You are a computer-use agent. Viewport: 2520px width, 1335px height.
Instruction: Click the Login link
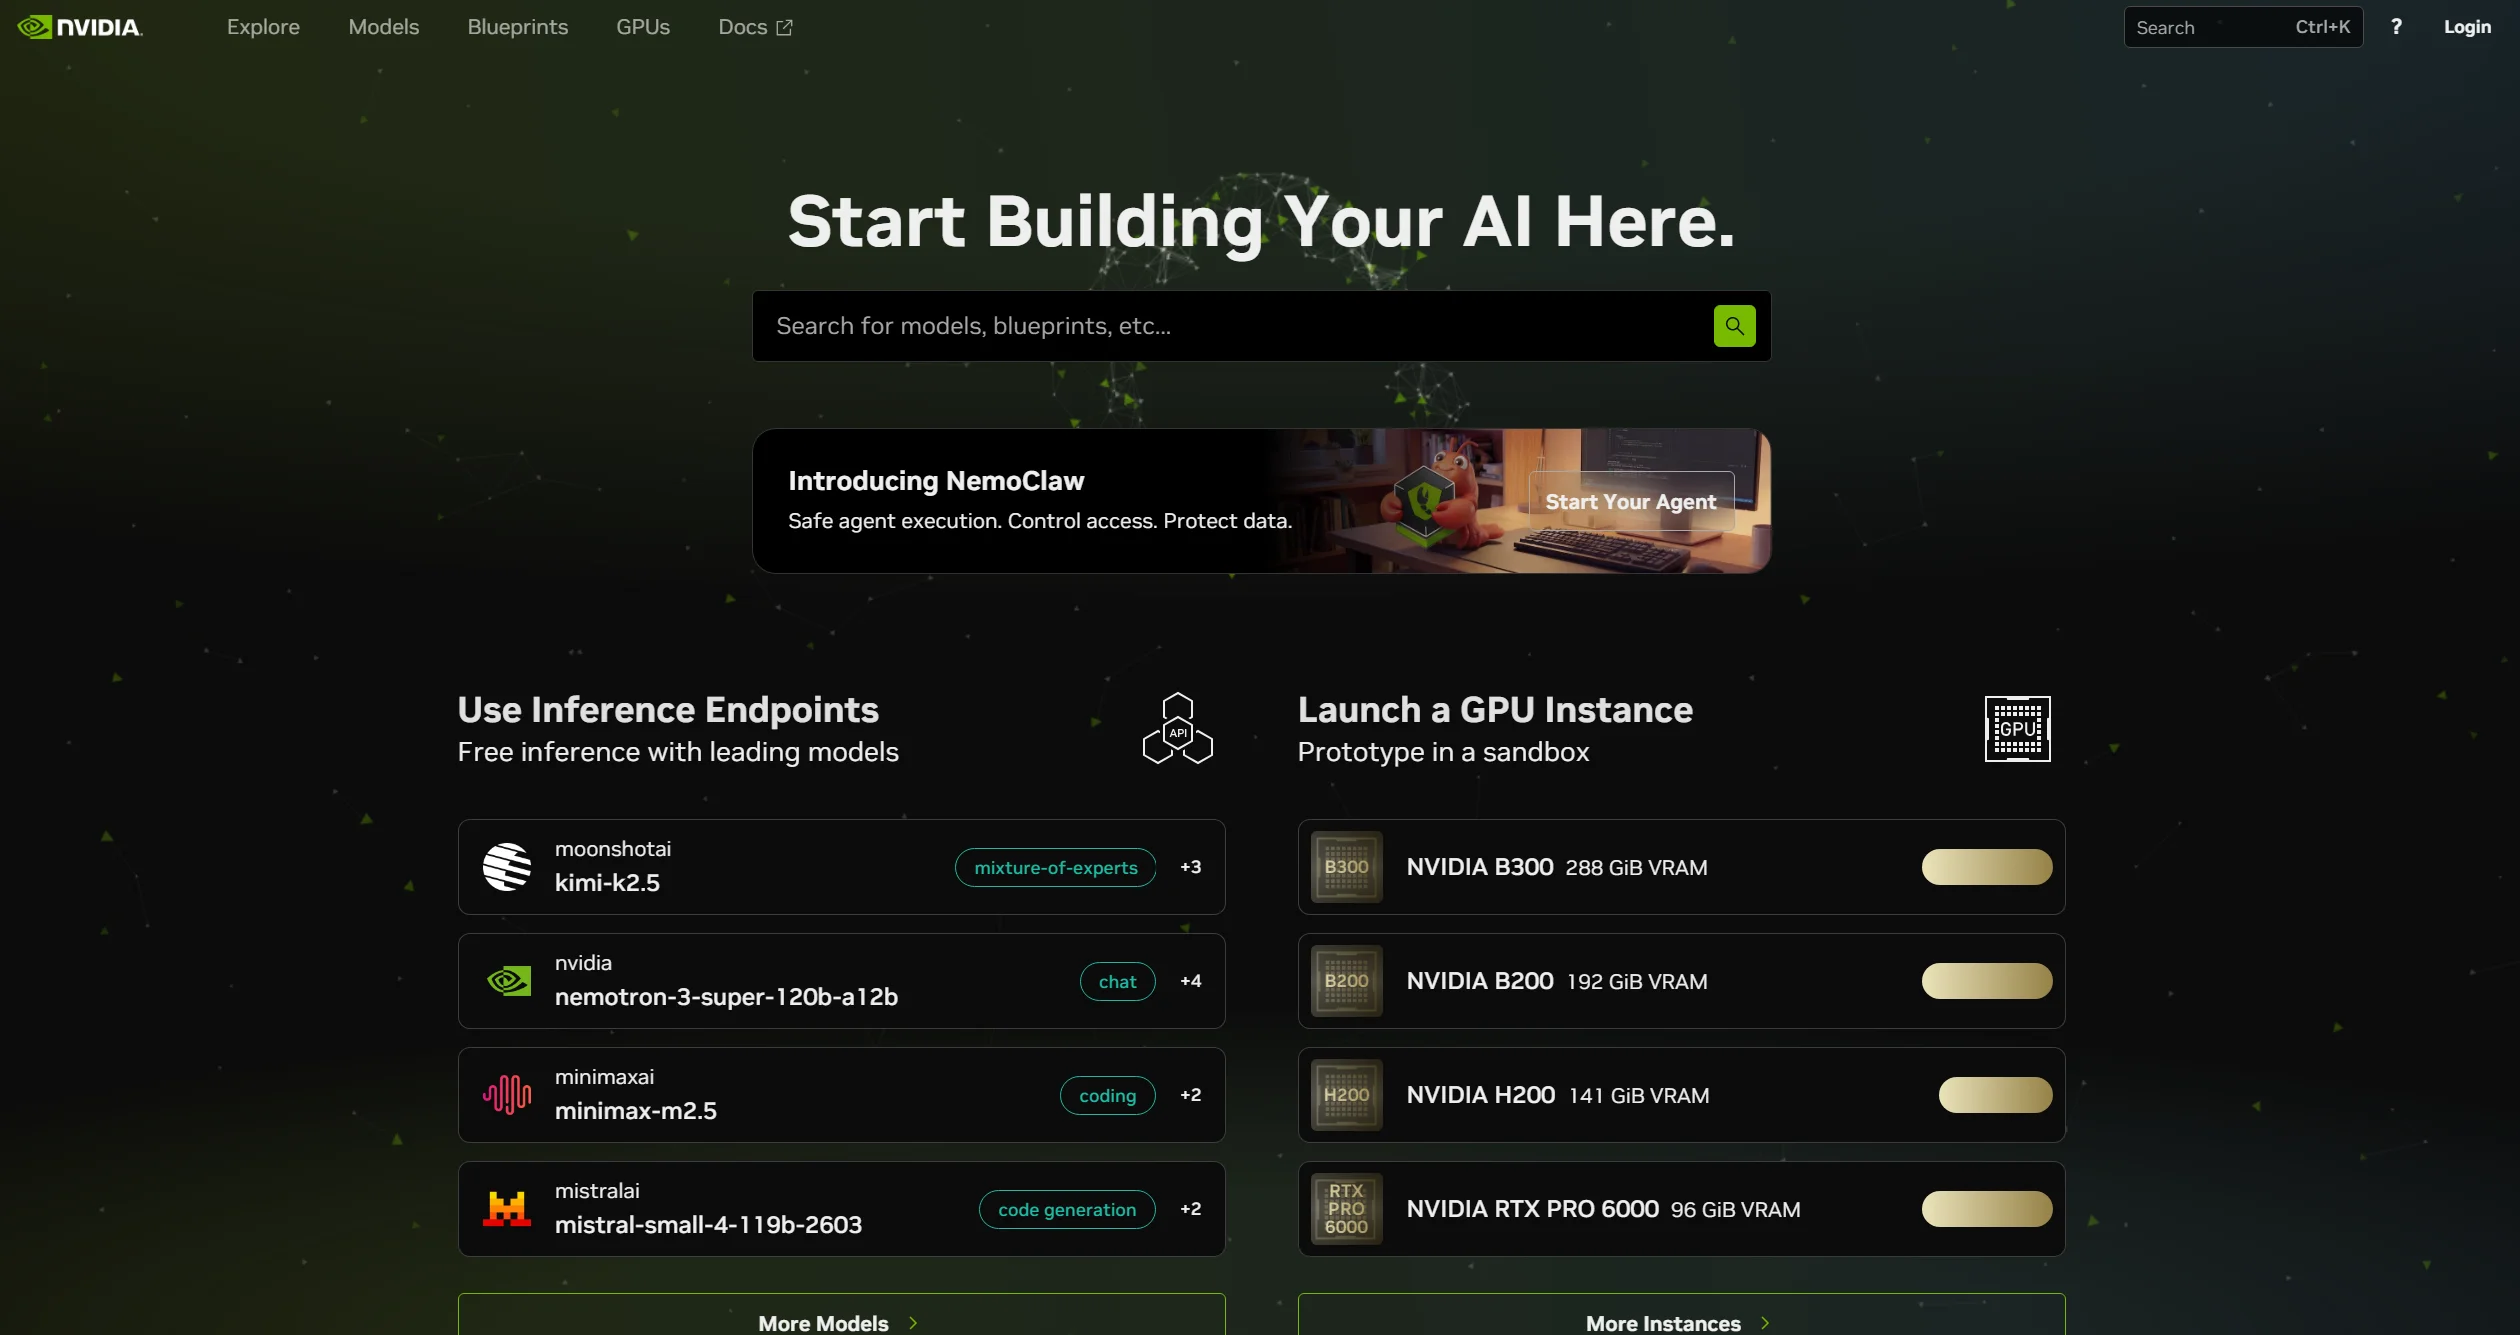pyautogui.click(x=2467, y=27)
